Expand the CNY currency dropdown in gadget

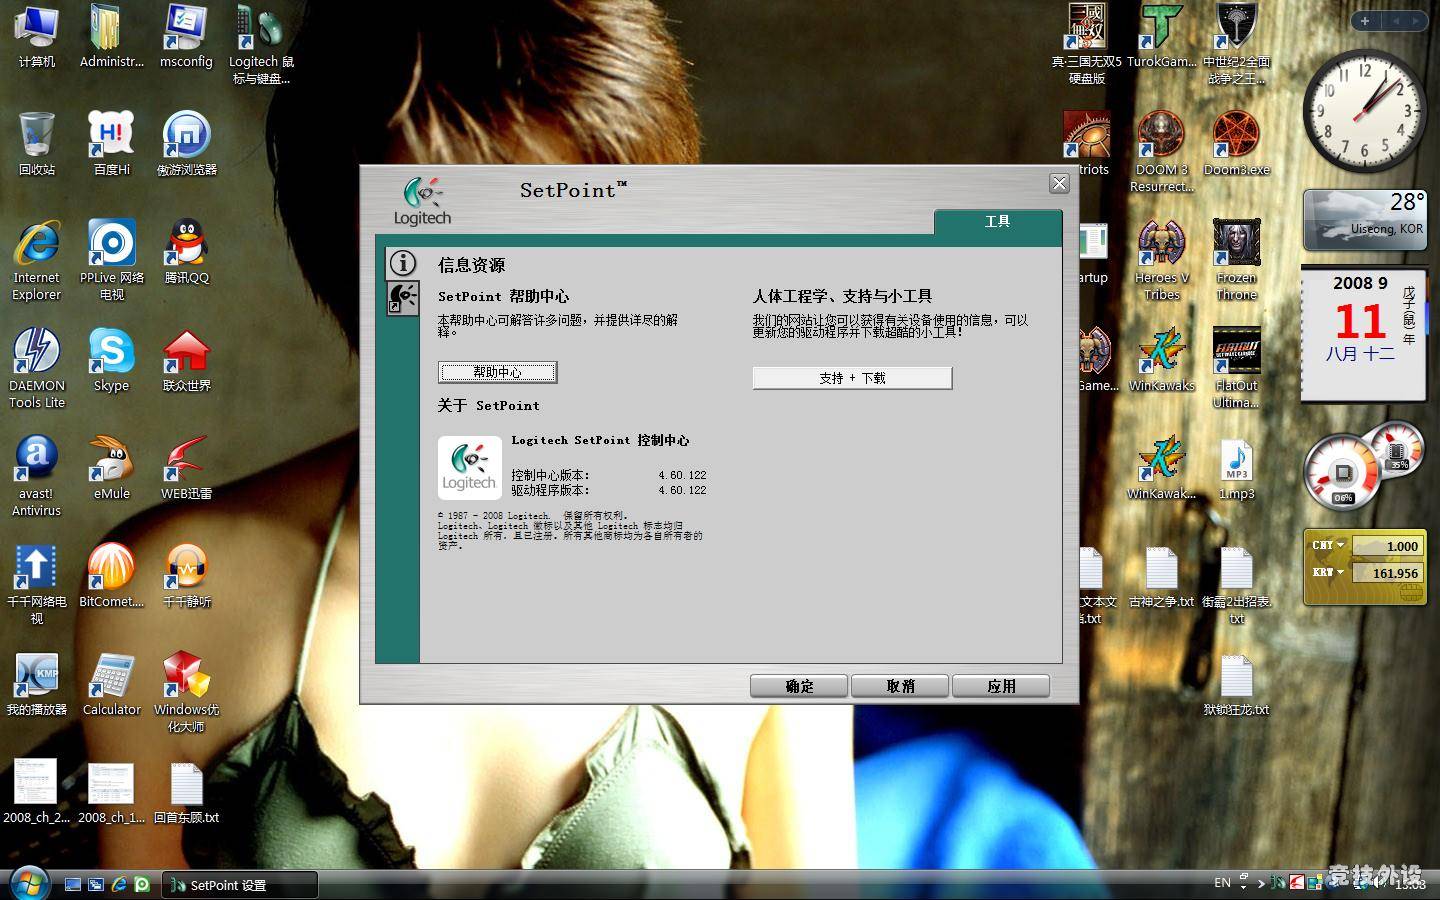(x=1341, y=545)
